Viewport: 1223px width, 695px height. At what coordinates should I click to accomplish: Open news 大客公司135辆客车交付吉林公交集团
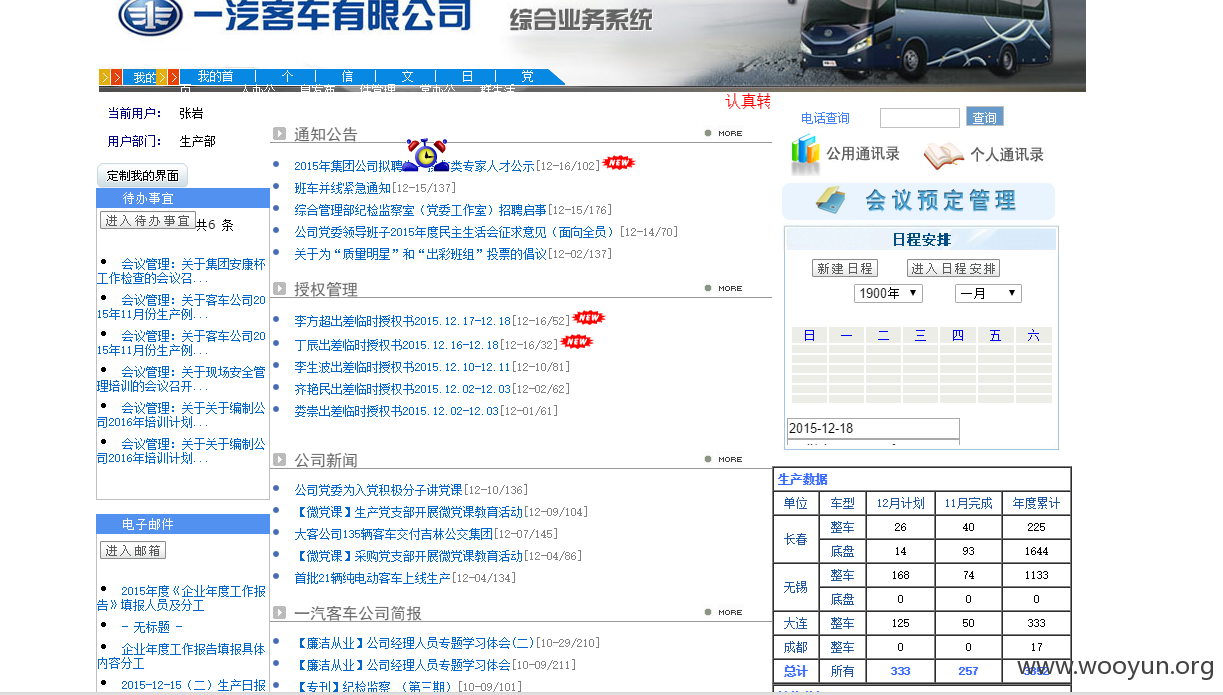[x=393, y=534]
